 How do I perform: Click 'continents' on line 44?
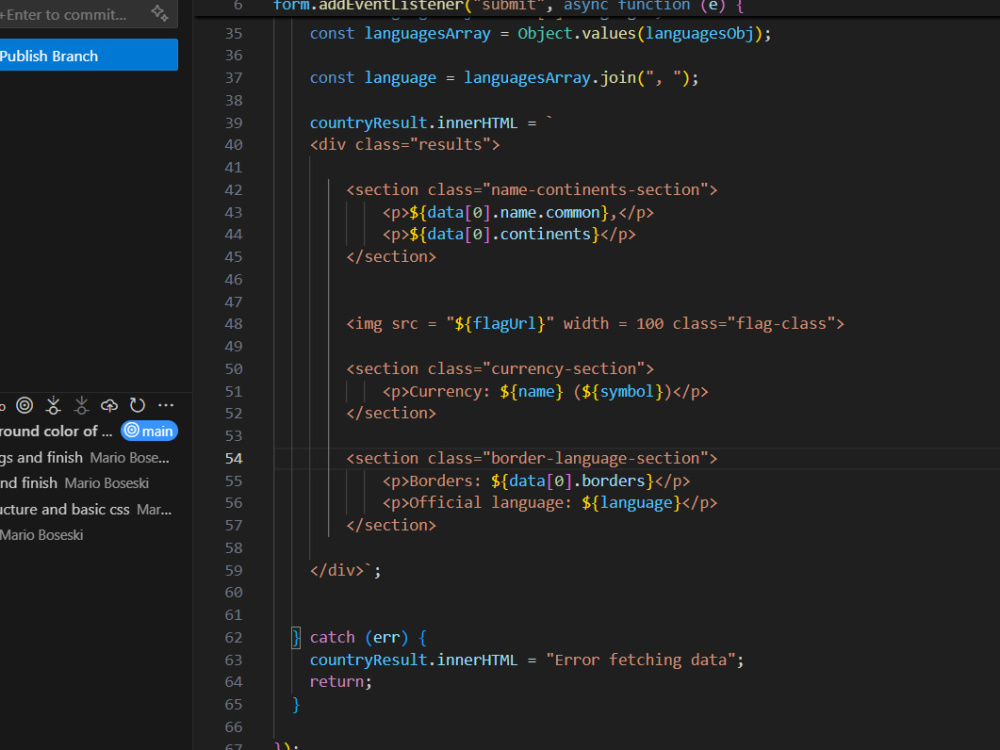[545, 234]
